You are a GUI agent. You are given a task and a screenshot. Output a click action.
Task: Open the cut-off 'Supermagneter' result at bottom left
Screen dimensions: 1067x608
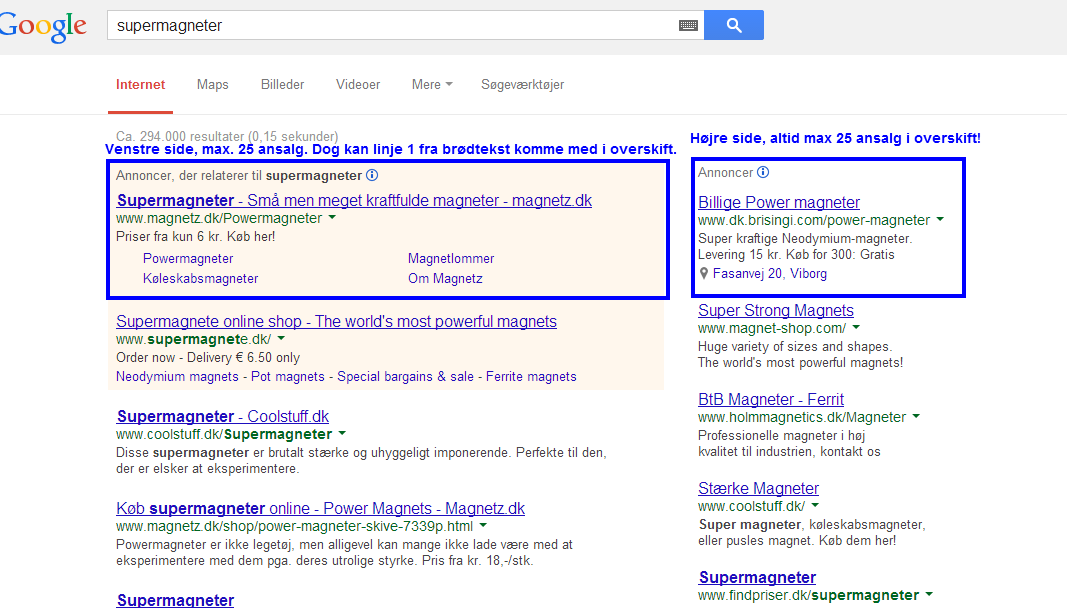(x=176, y=600)
